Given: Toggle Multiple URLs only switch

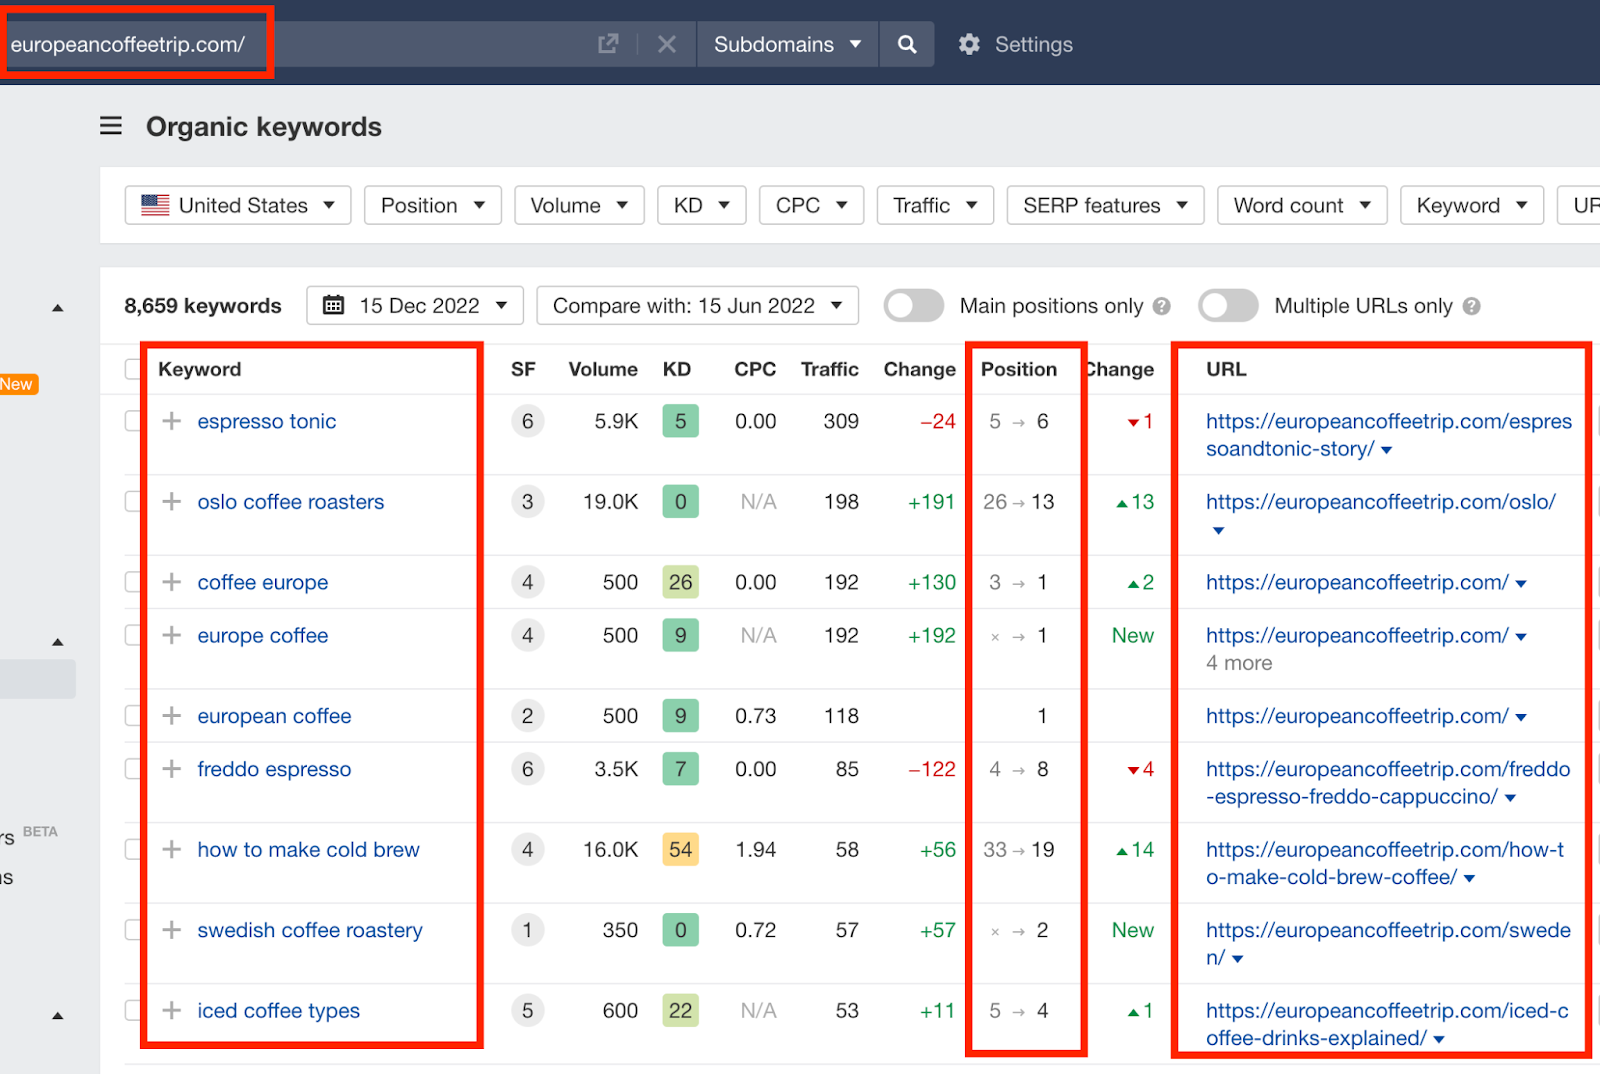Looking at the screenshot, I should click(x=1228, y=306).
